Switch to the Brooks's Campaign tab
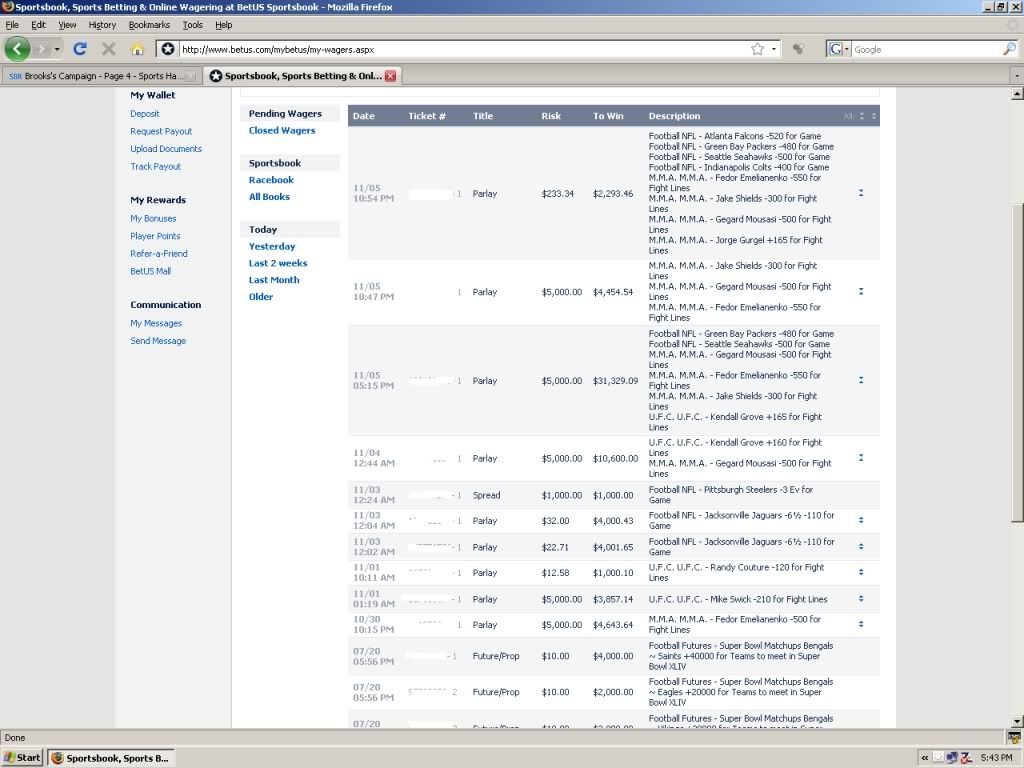1024x768 pixels. tap(101, 76)
